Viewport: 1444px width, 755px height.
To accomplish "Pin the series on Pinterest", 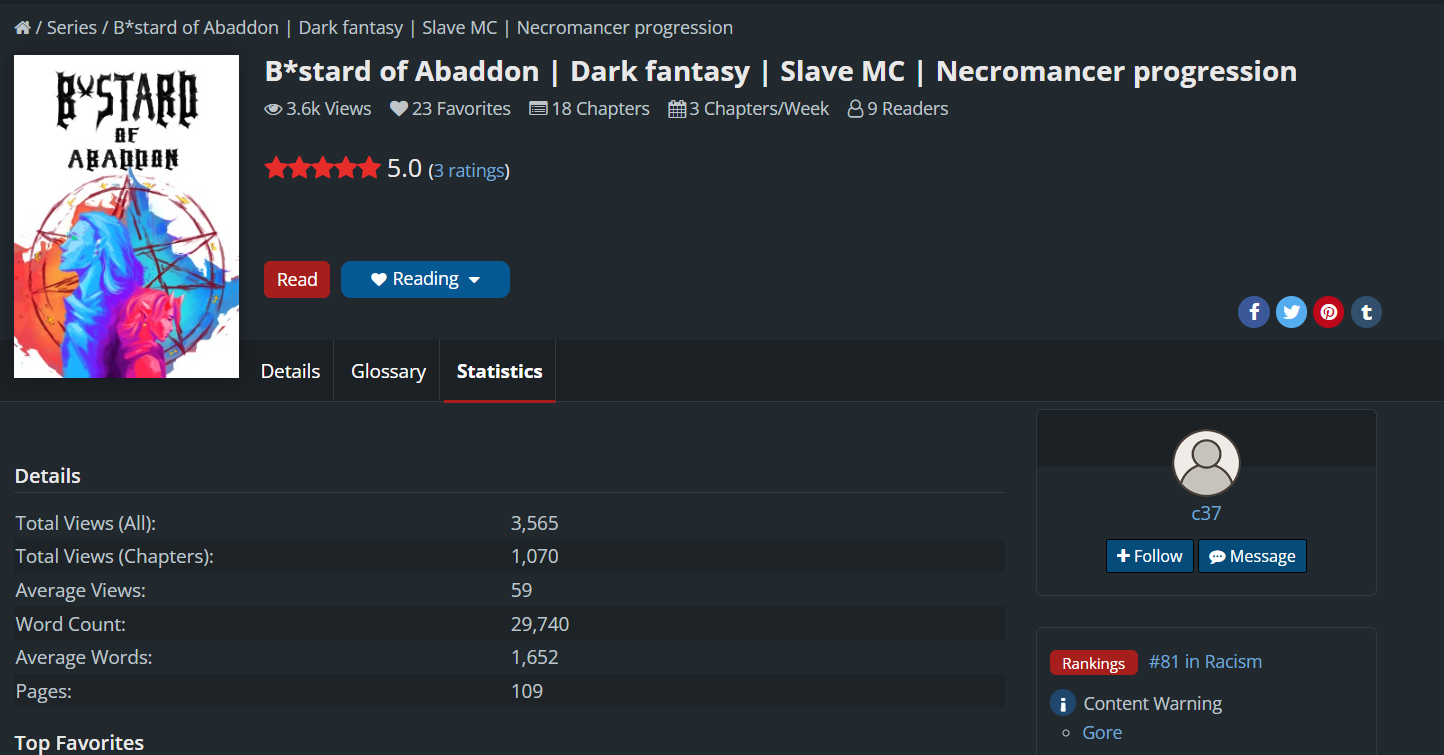I will [x=1328, y=312].
